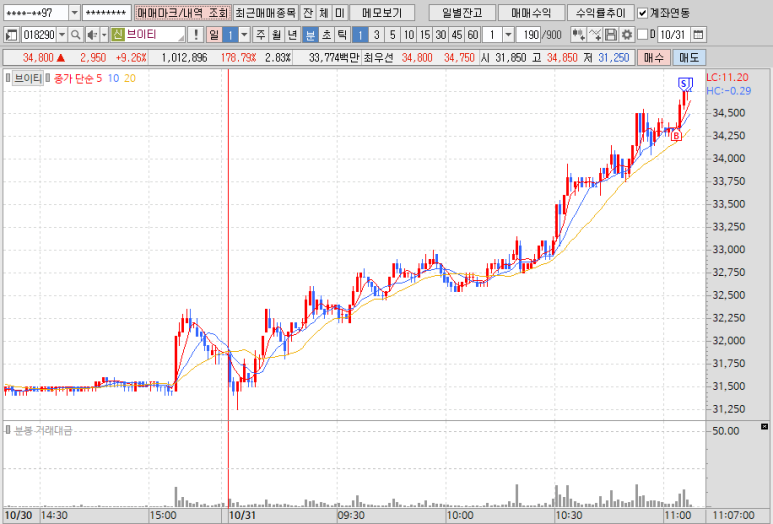
Task: Click the current price 34,800
Action: pos(38,58)
